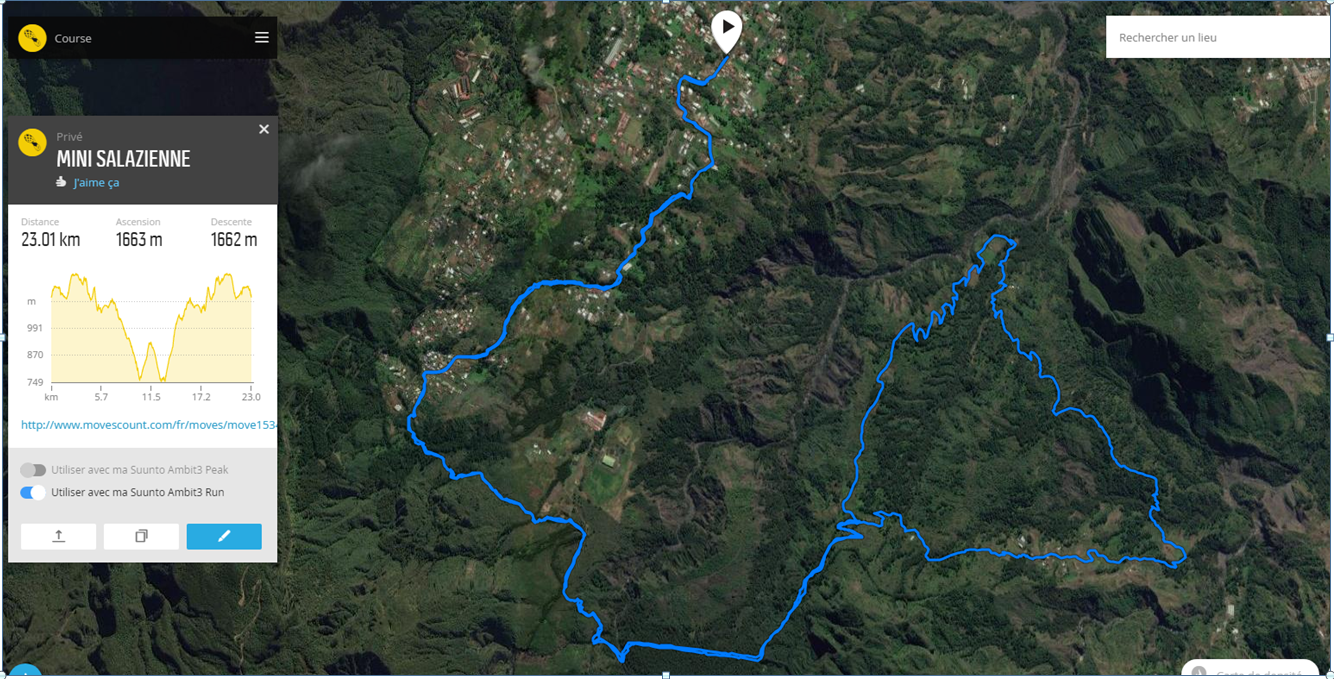Click the Course header label
1334x679 pixels.
(73, 39)
